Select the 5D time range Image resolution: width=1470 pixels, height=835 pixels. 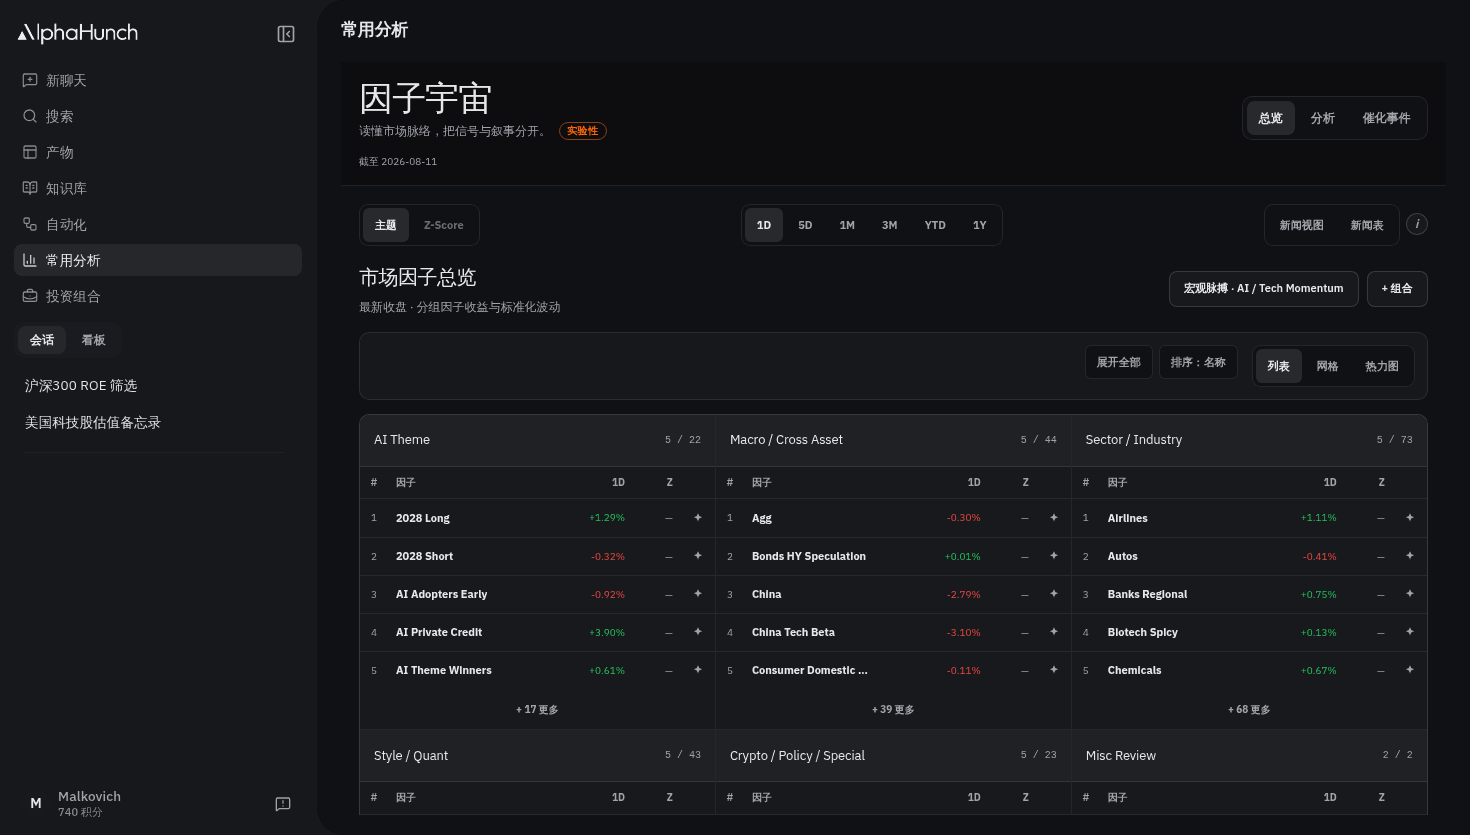pos(805,225)
